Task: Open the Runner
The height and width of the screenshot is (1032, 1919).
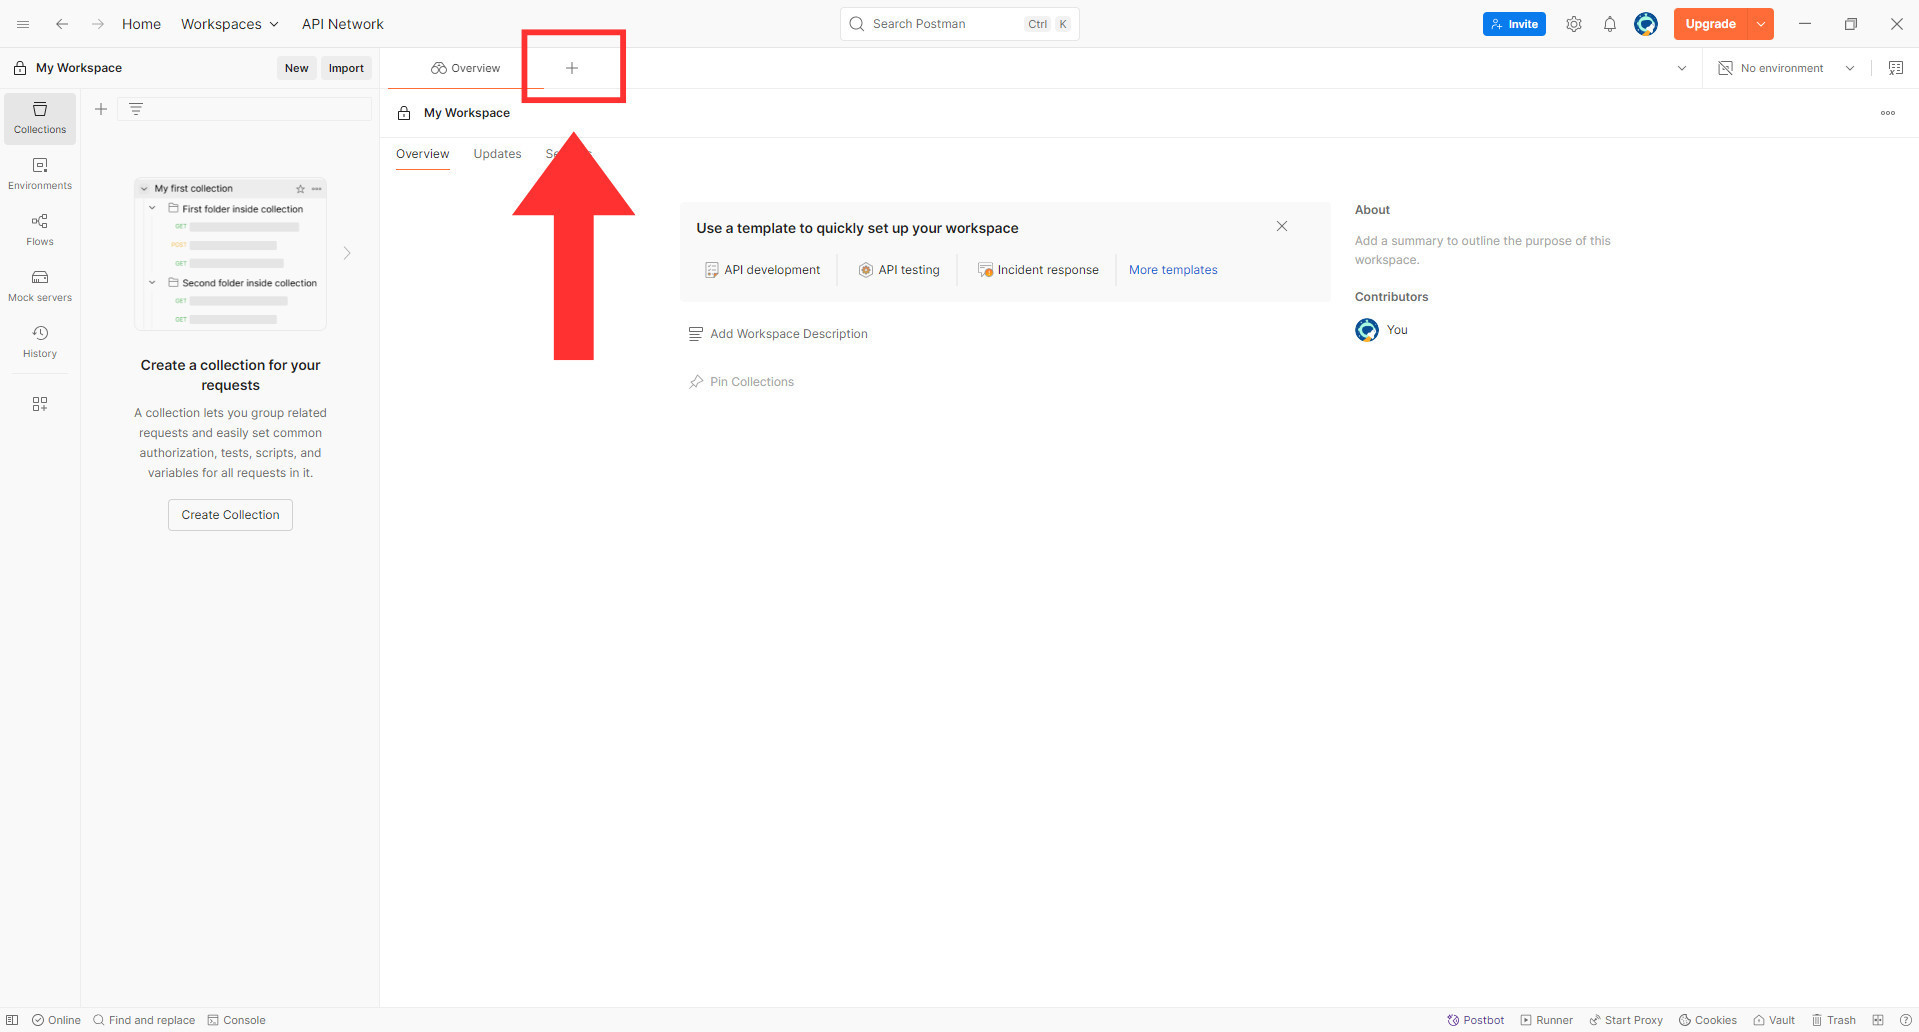Action: tap(1547, 1020)
